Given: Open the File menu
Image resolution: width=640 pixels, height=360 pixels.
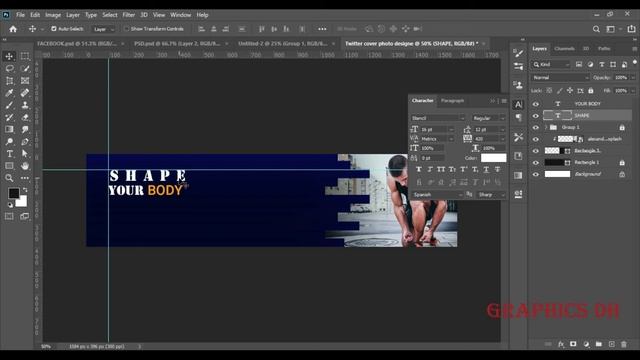Looking at the screenshot, I should pyautogui.click(x=20, y=15).
